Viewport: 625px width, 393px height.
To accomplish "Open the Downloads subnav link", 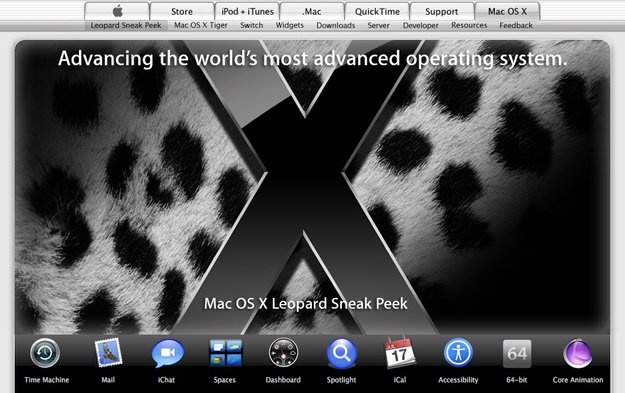I will point(336,25).
